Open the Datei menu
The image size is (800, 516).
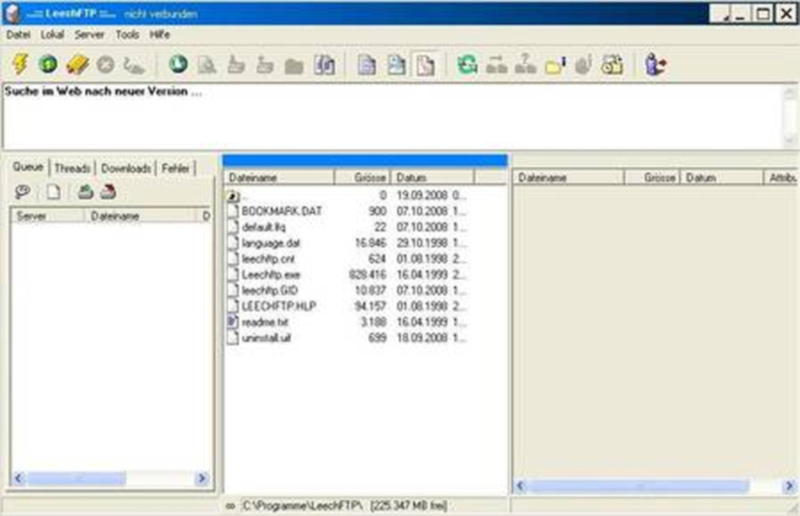coord(18,35)
